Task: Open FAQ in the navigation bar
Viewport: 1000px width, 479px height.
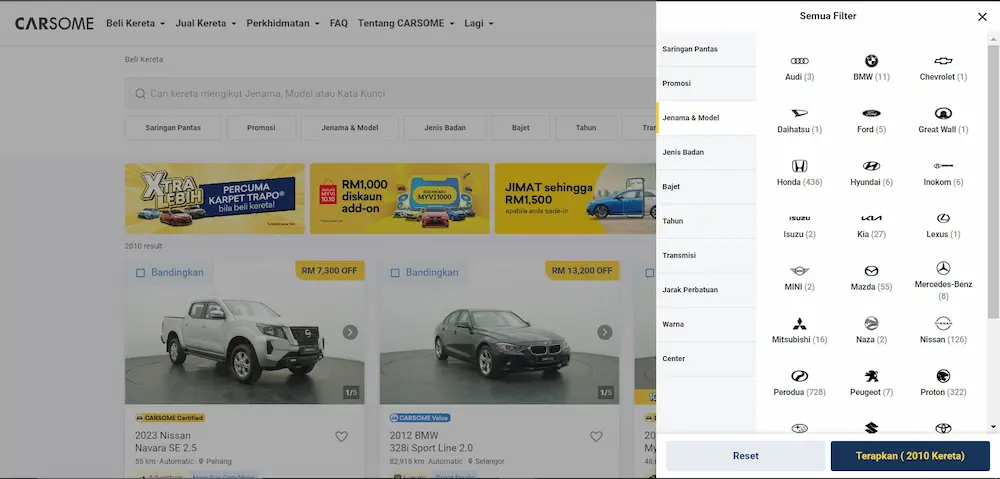Action: coord(339,23)
